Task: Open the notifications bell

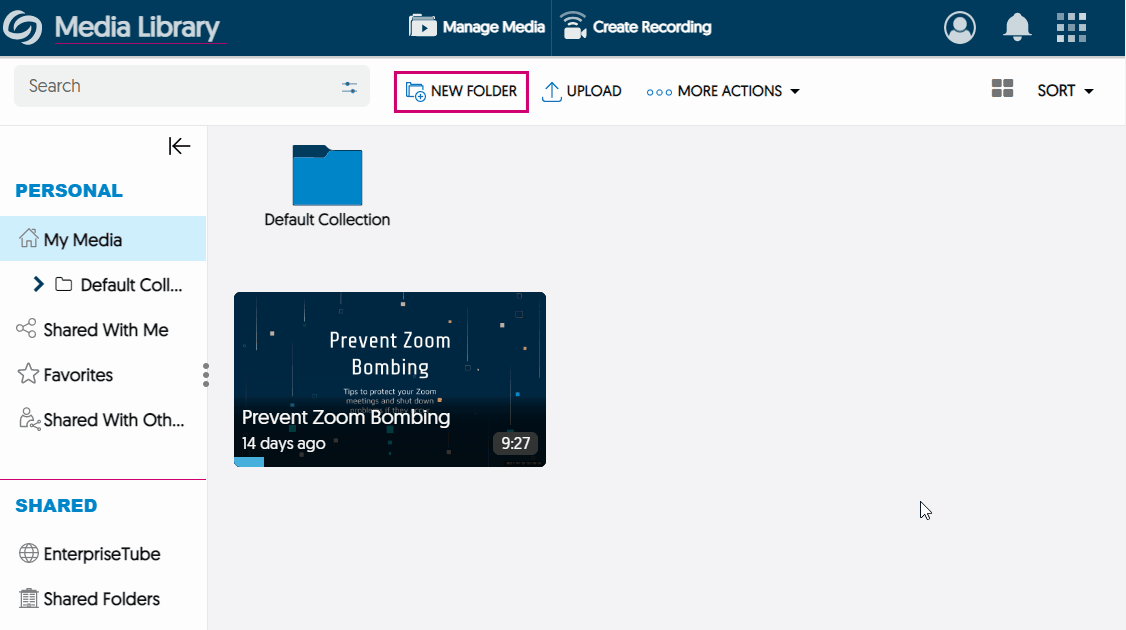Action: [x=1017, y=27]
